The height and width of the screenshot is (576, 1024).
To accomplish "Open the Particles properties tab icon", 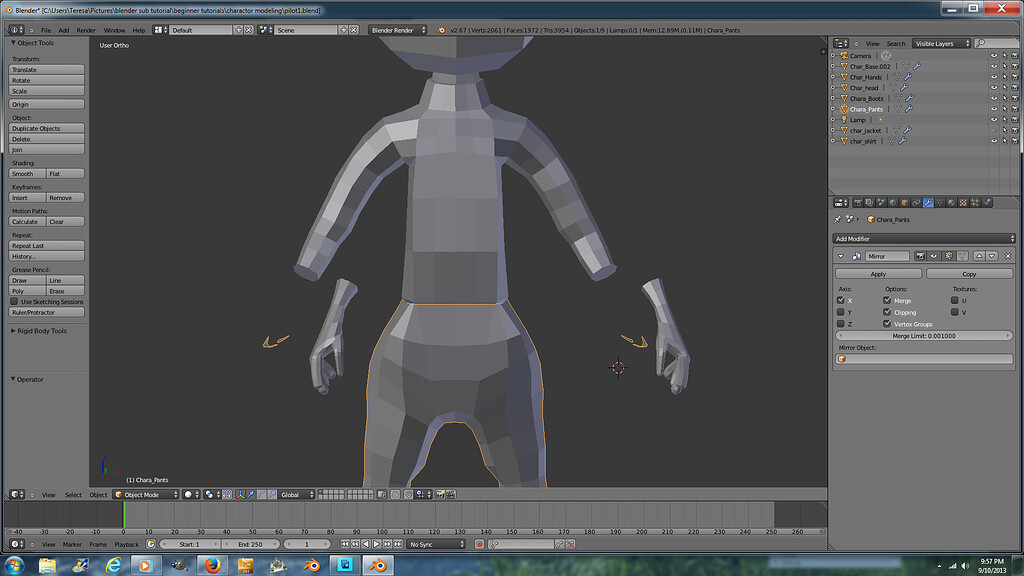I will 975,202.
